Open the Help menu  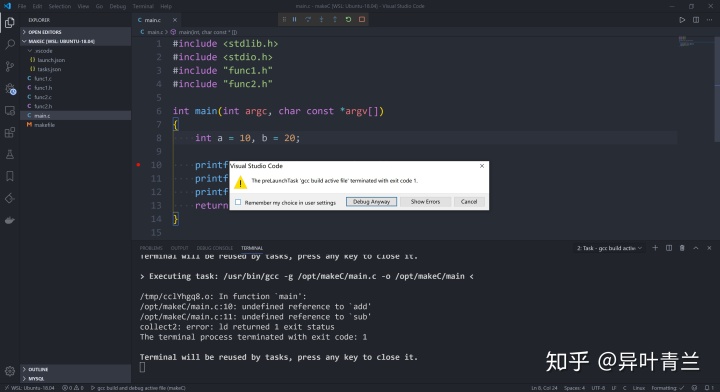pos(166,6)
